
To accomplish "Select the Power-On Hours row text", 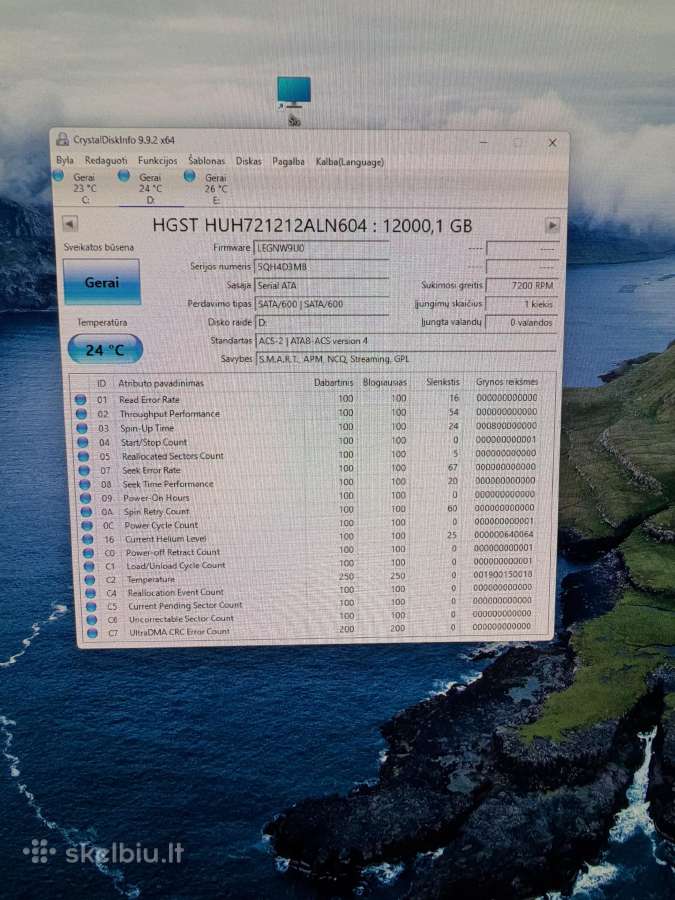I will coord(156,498).
